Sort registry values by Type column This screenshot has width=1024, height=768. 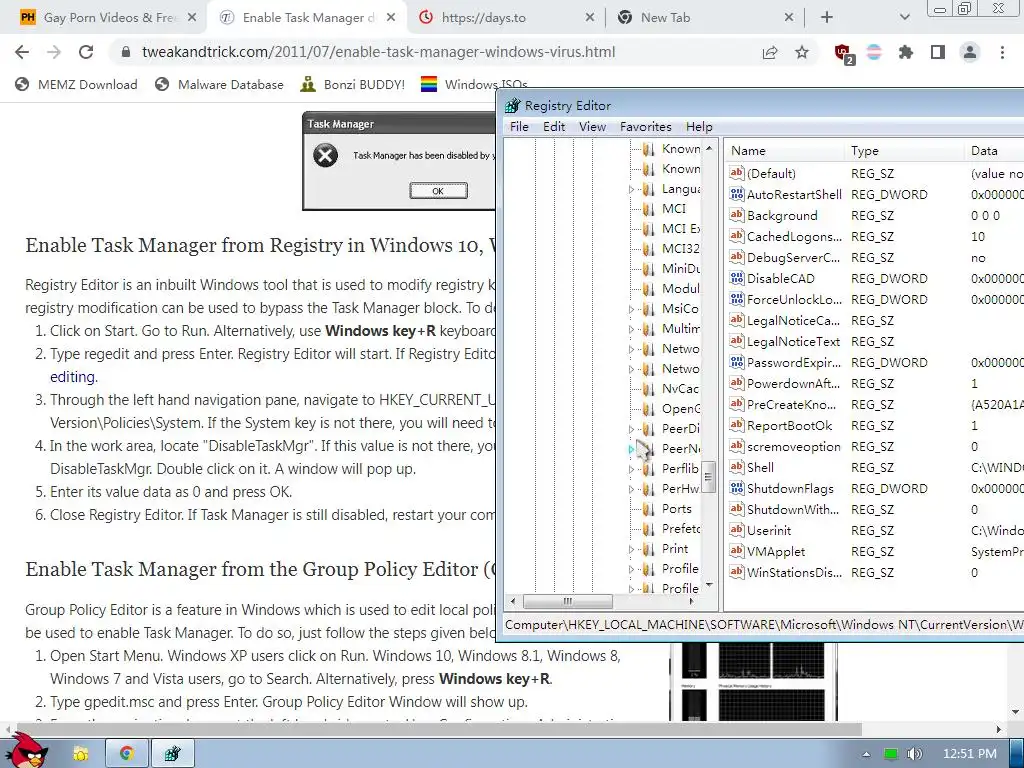click(x=904, y=151)
